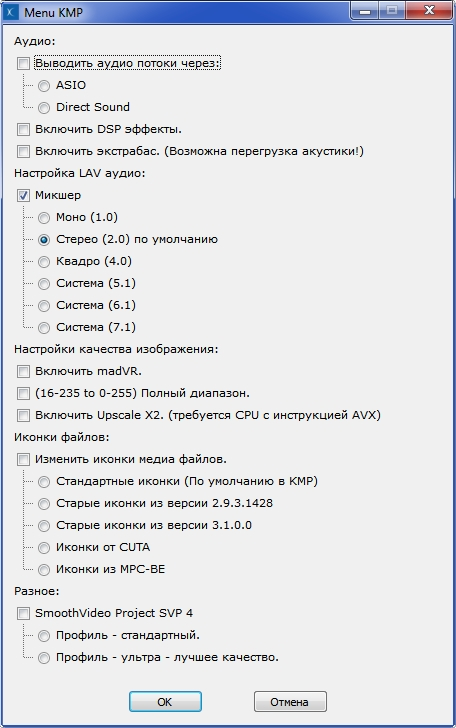Select the ASIO radio button
The height and width of the screenshot is (728, 456).
click(x=44, y=85)
